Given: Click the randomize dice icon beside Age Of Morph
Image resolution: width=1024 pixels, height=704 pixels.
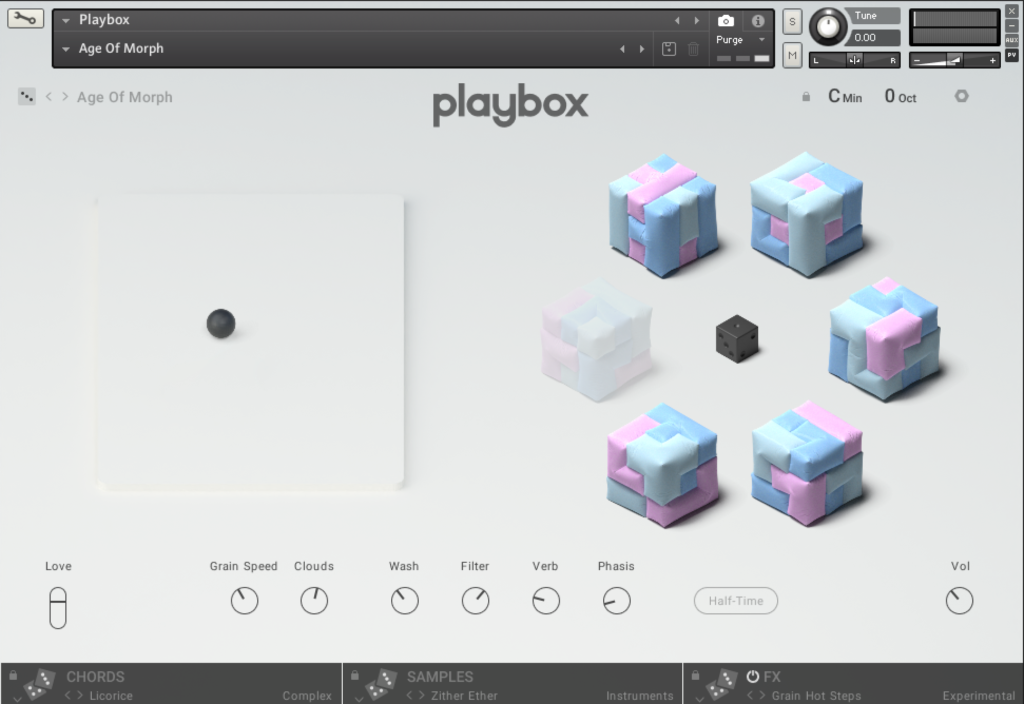Looking at the screenshot, I should [26, 97].
